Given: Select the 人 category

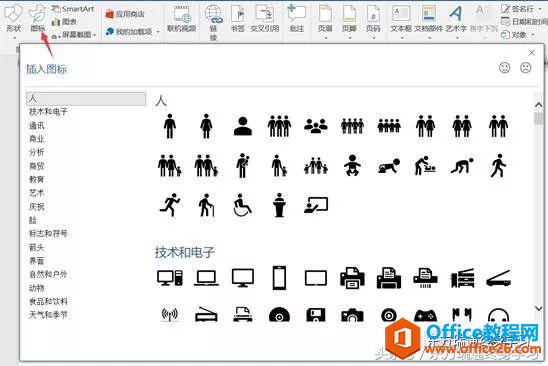Looking at the screenshot, I should coord(86,99).
